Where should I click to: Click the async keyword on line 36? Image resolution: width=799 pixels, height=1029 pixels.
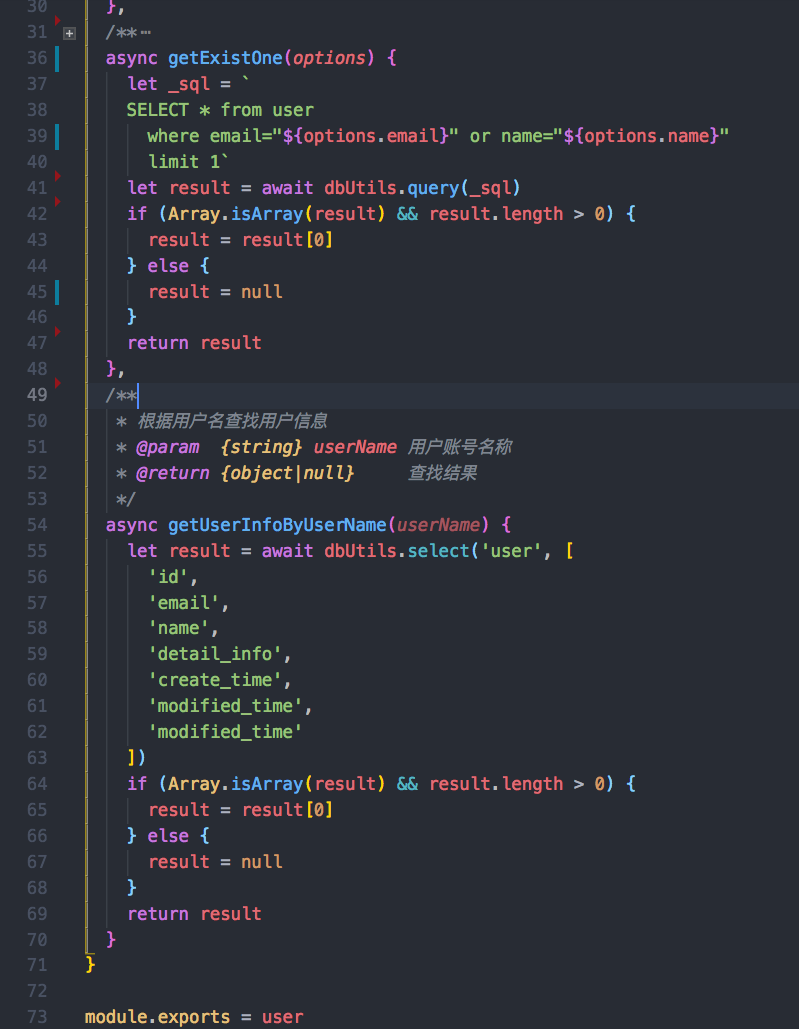[x=131, y=58]
